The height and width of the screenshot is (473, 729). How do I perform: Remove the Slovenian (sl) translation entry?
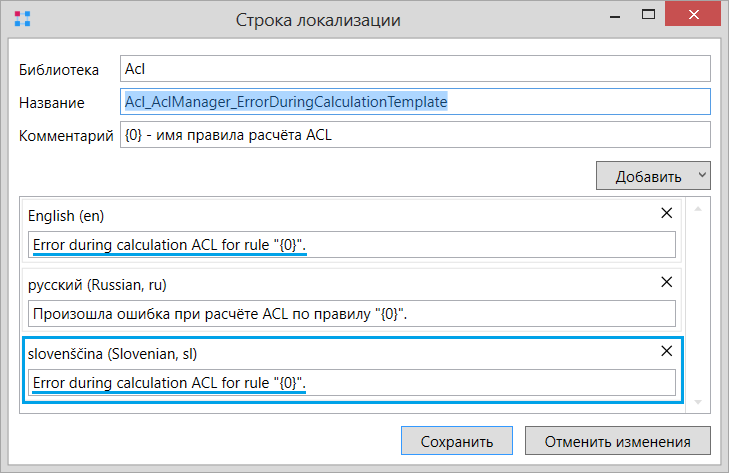pos(666,351)
